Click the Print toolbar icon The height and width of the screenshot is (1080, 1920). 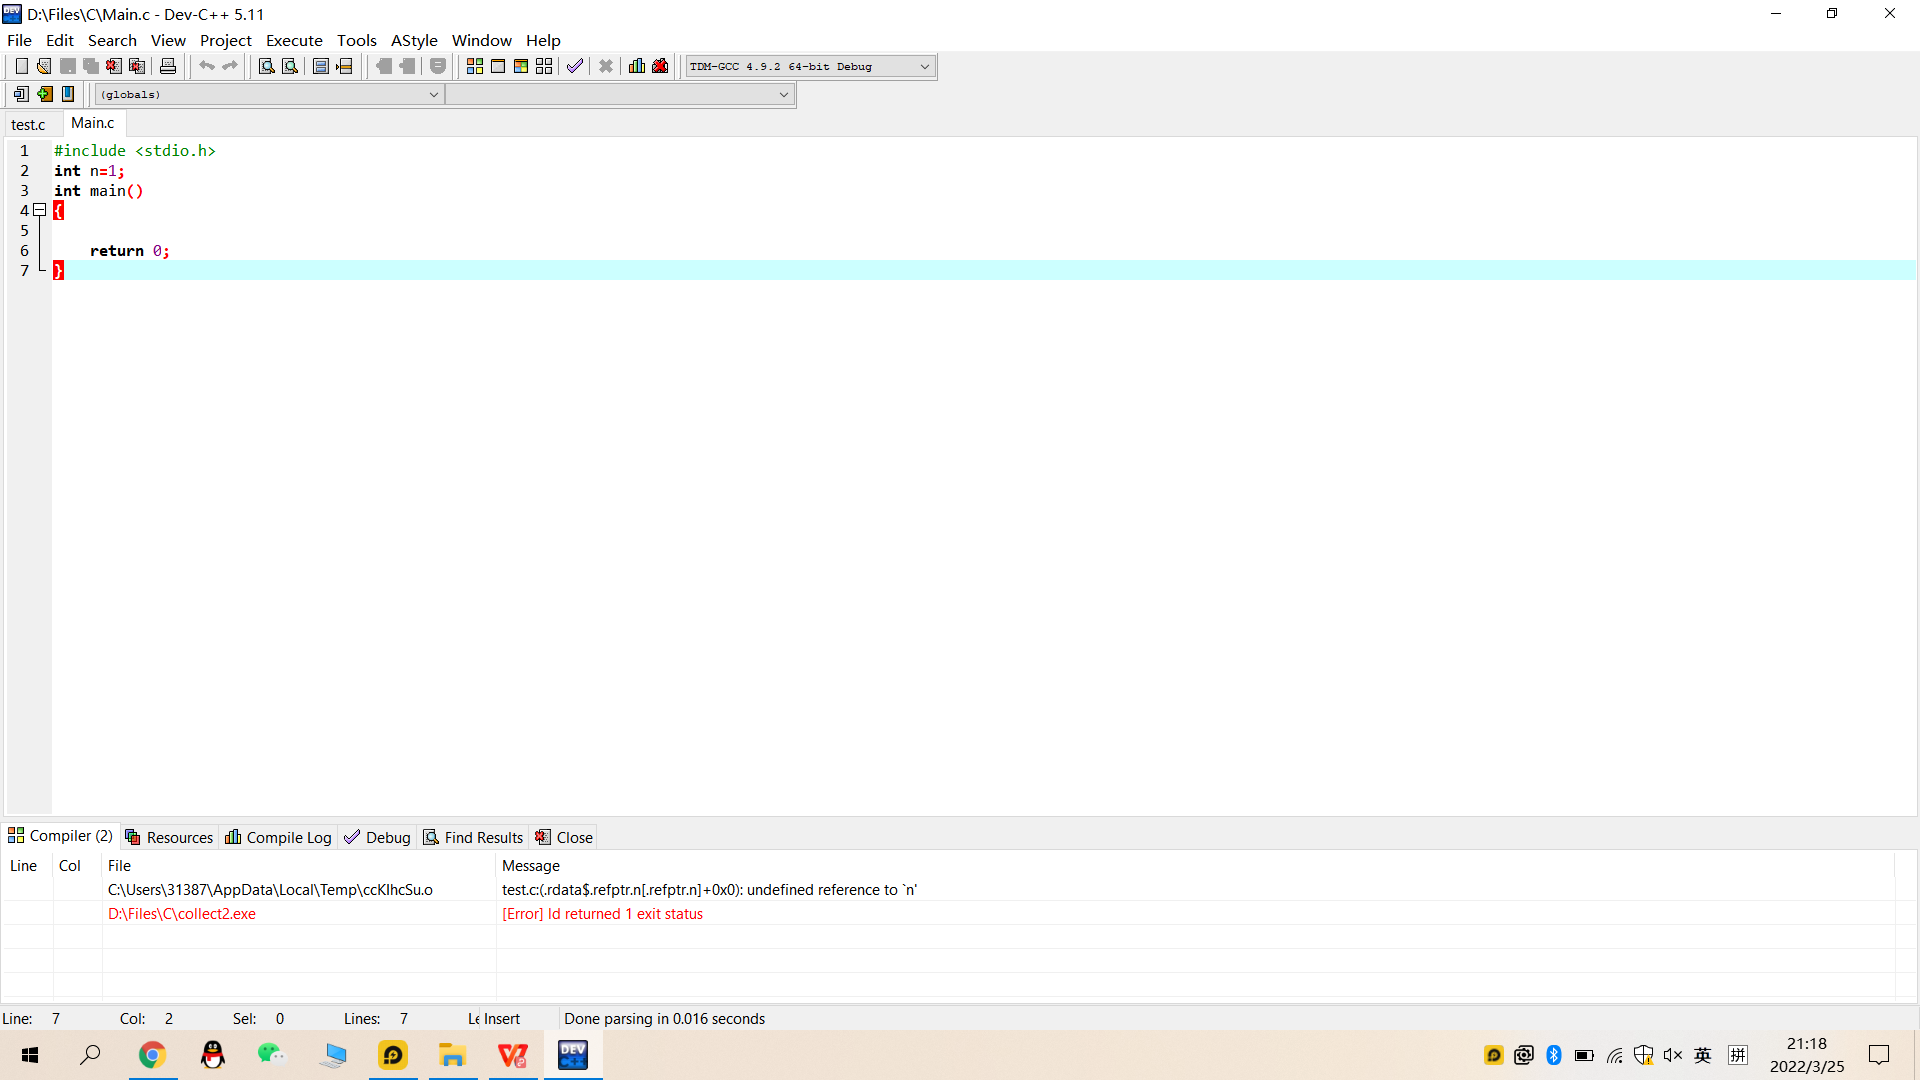click(168, 66)
